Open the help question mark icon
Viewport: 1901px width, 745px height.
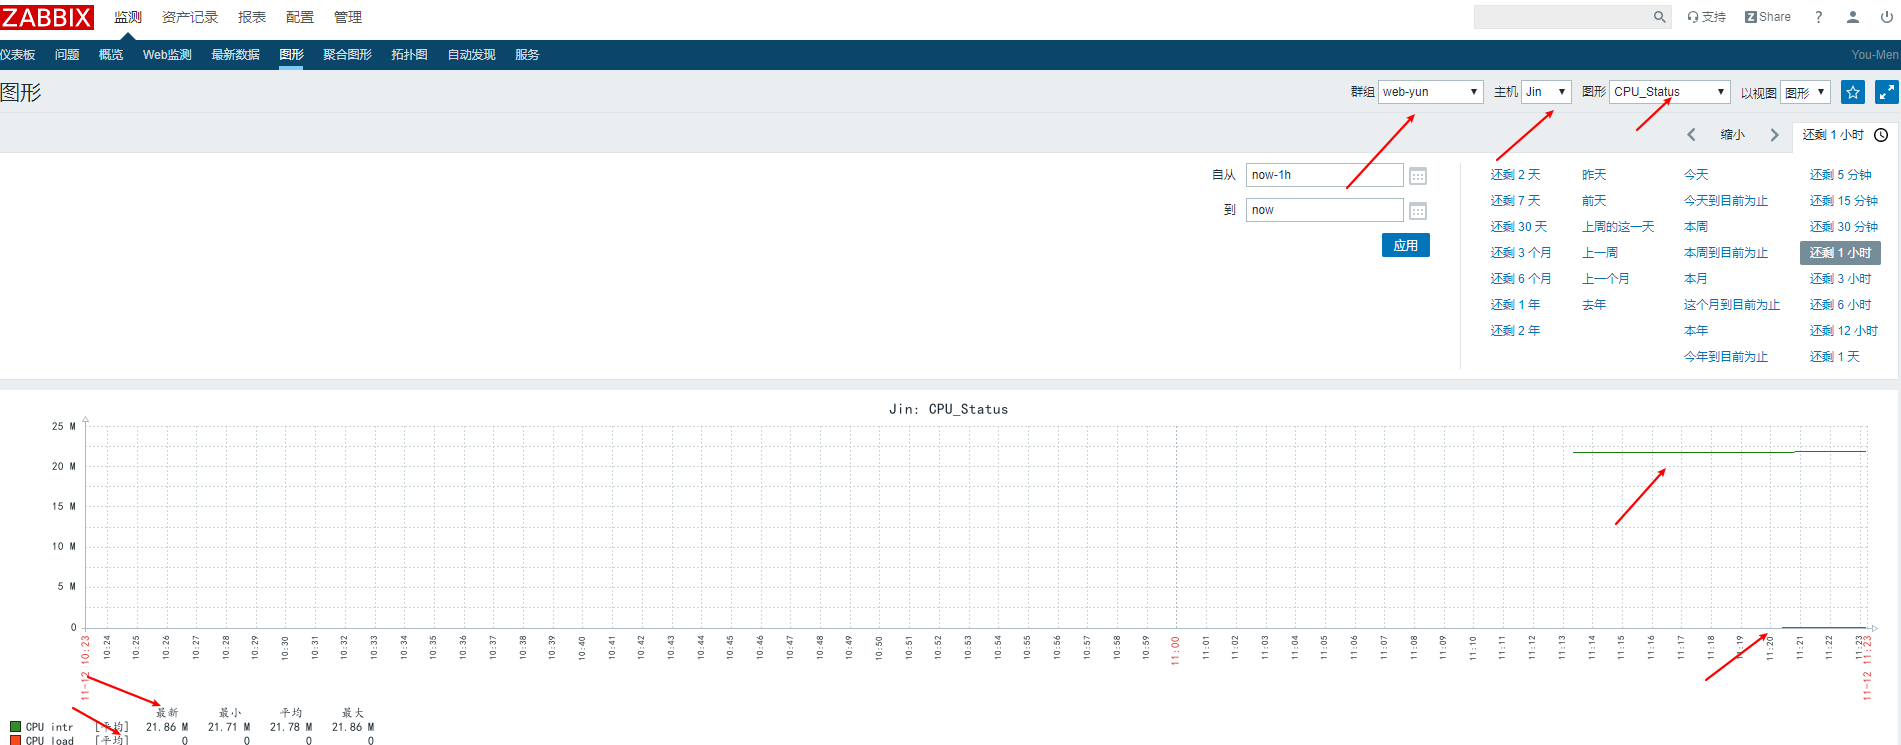(1819, 17)
